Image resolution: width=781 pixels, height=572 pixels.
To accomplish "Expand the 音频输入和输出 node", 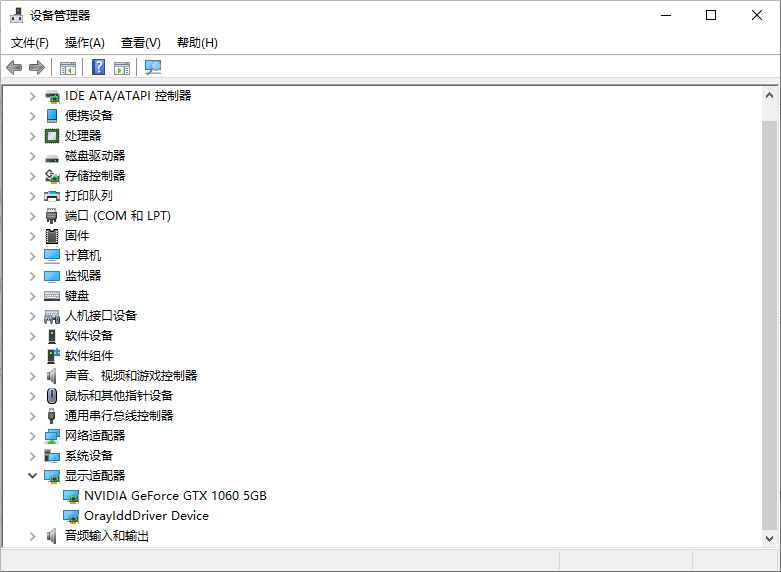I will [32, 536].
